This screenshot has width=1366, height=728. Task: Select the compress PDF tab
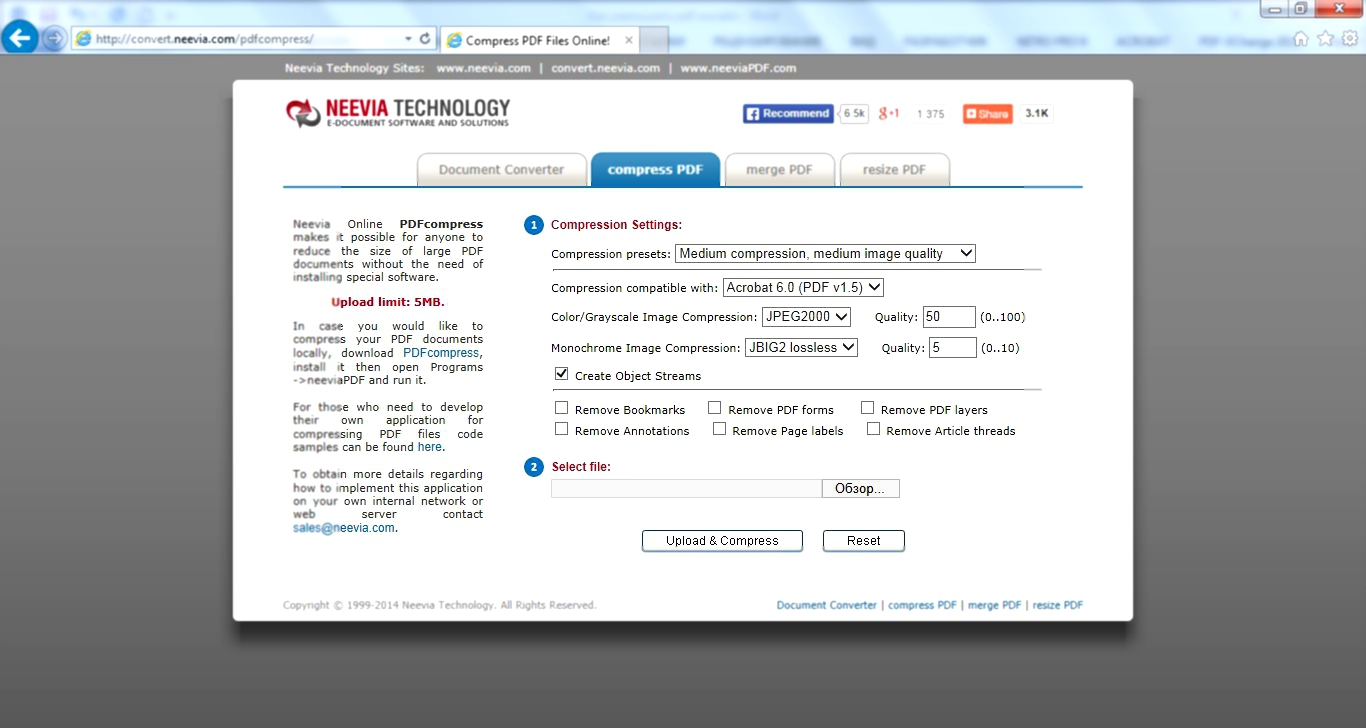[655, 169]
